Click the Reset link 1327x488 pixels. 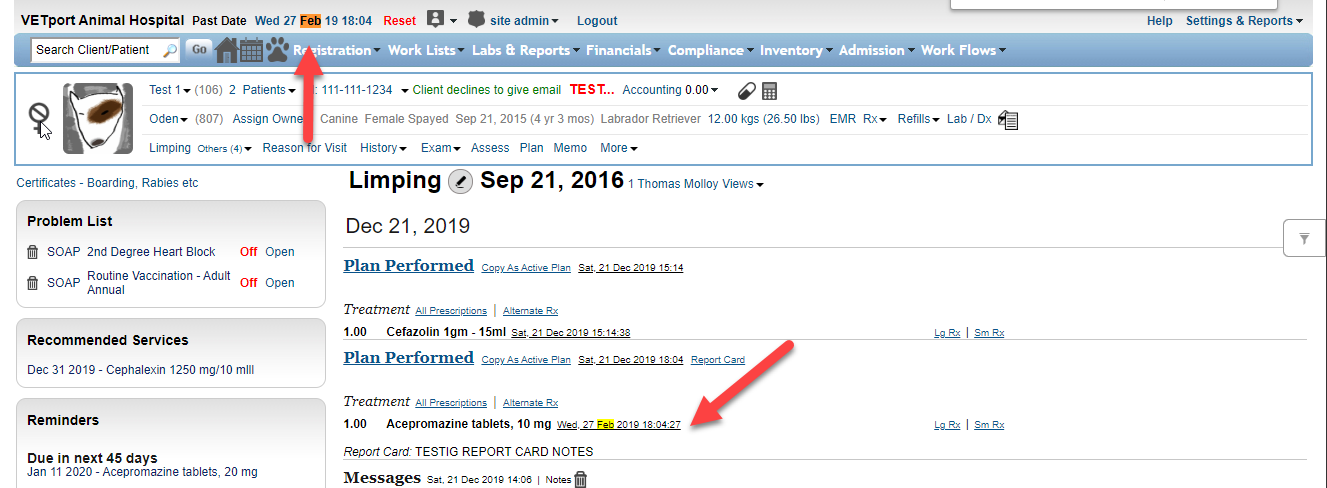400,21
